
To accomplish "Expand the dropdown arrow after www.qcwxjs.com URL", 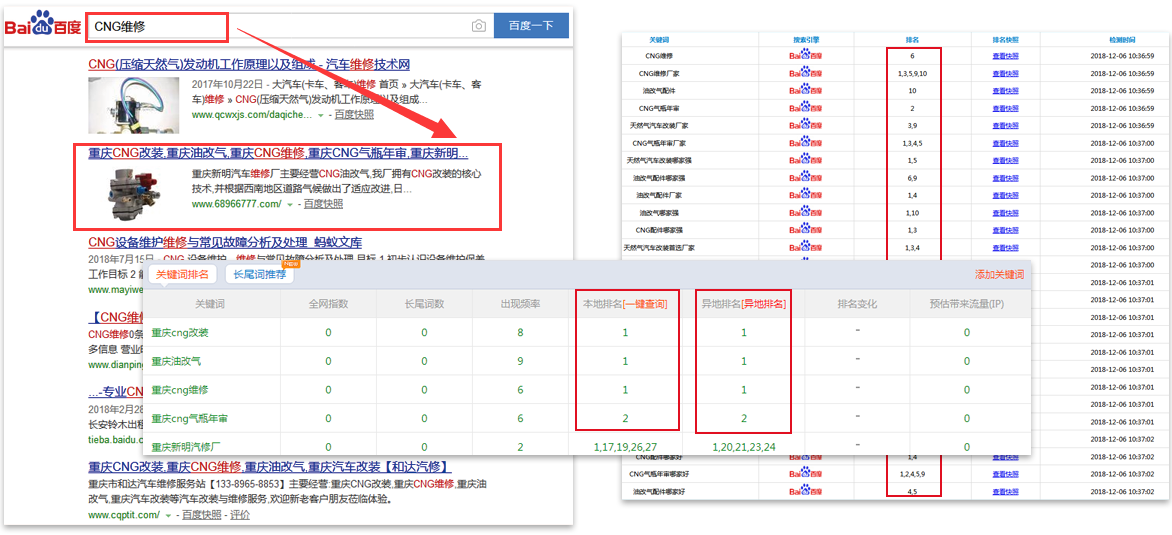I will click(x=321, y=115).
